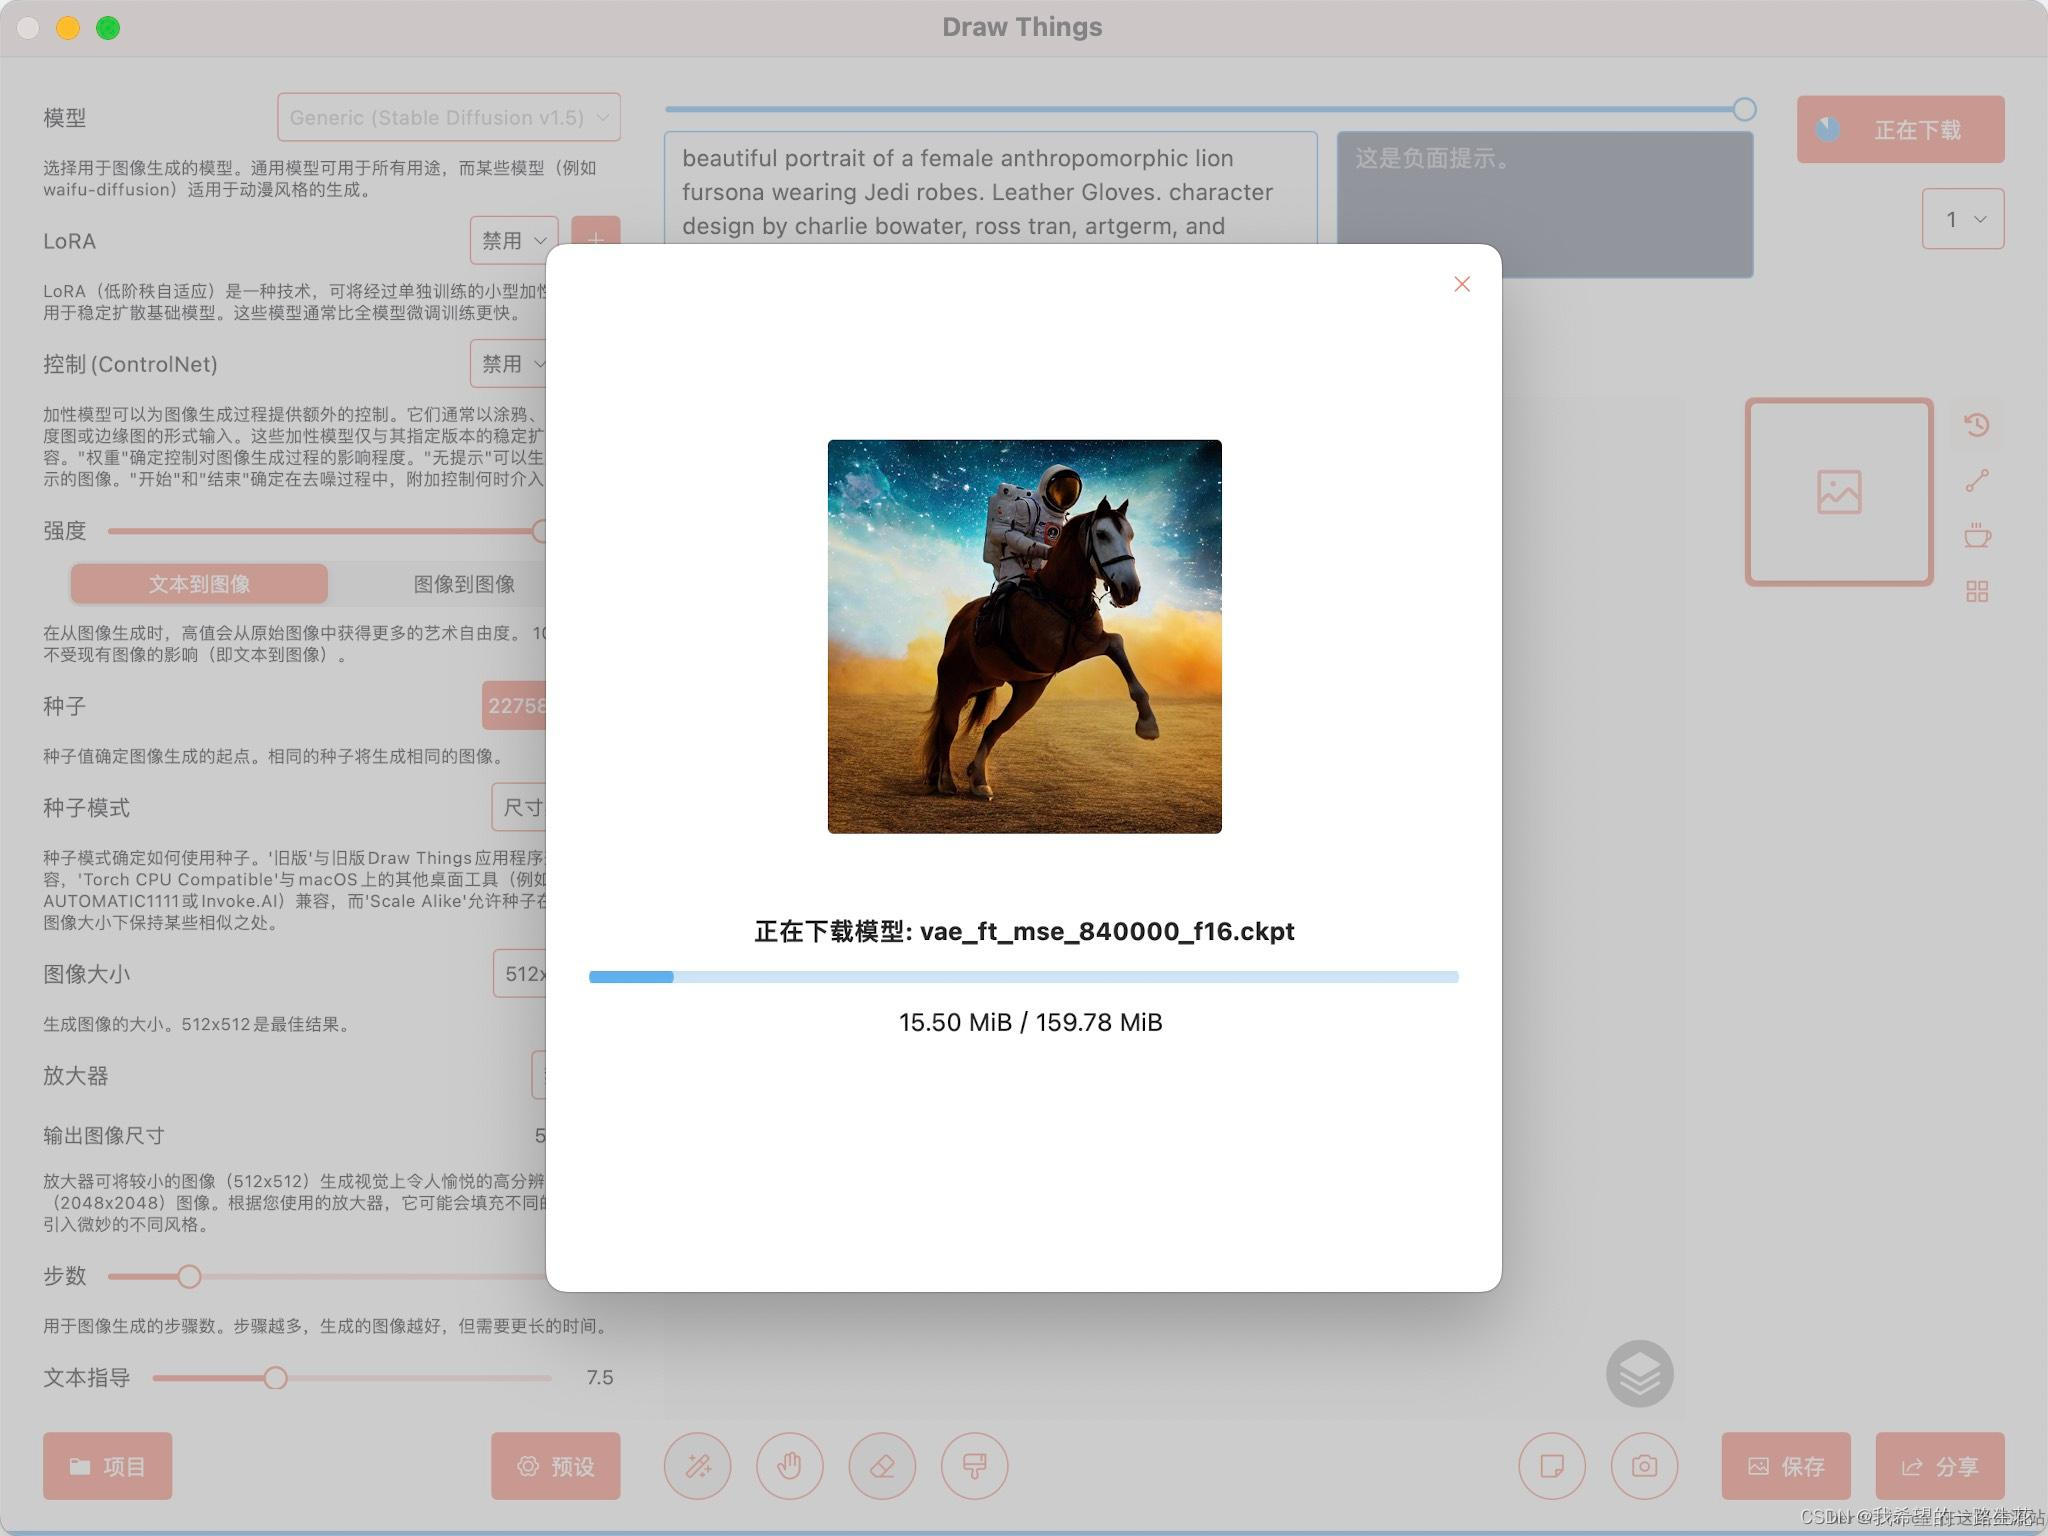Open the history clock icon
The width and height of the screenshot is (2048, 1536).
pos(1976,425)
